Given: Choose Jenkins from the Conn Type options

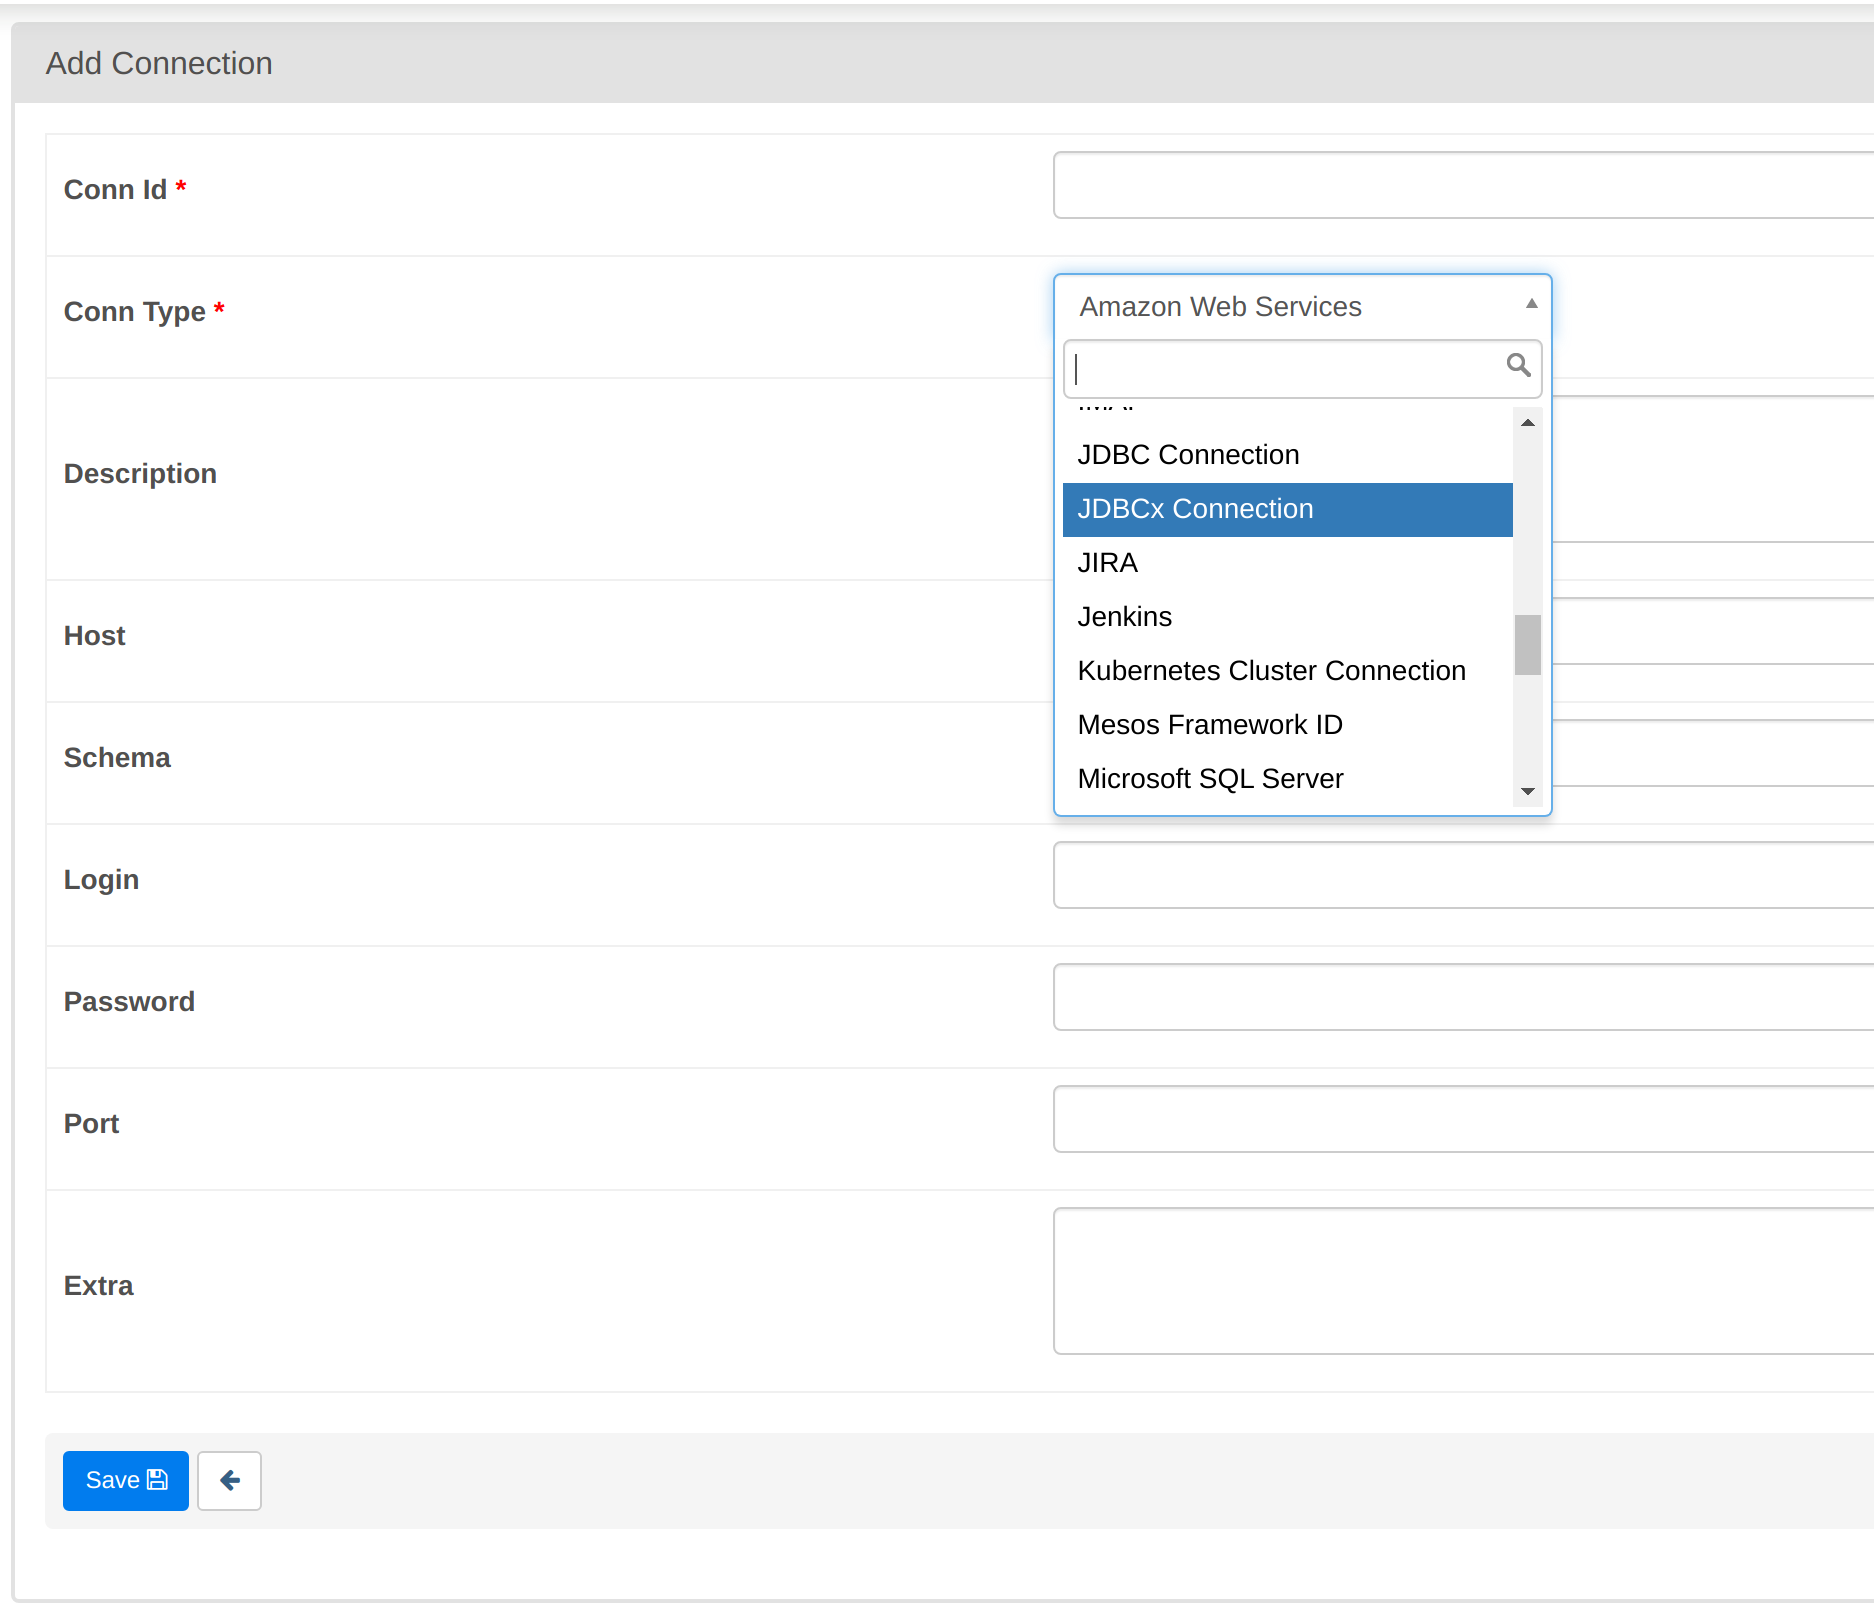Looking at the screenshot, I should 1124,616.
